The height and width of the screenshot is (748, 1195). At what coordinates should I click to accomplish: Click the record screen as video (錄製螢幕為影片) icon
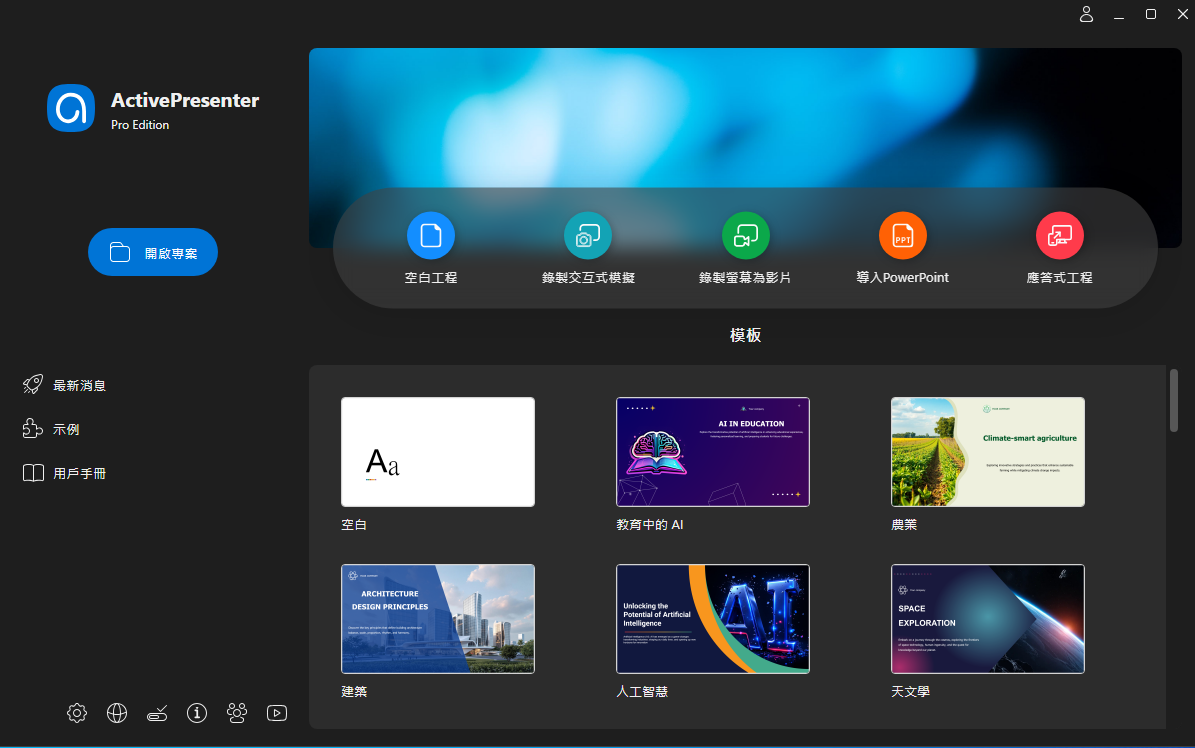(745, 236)
